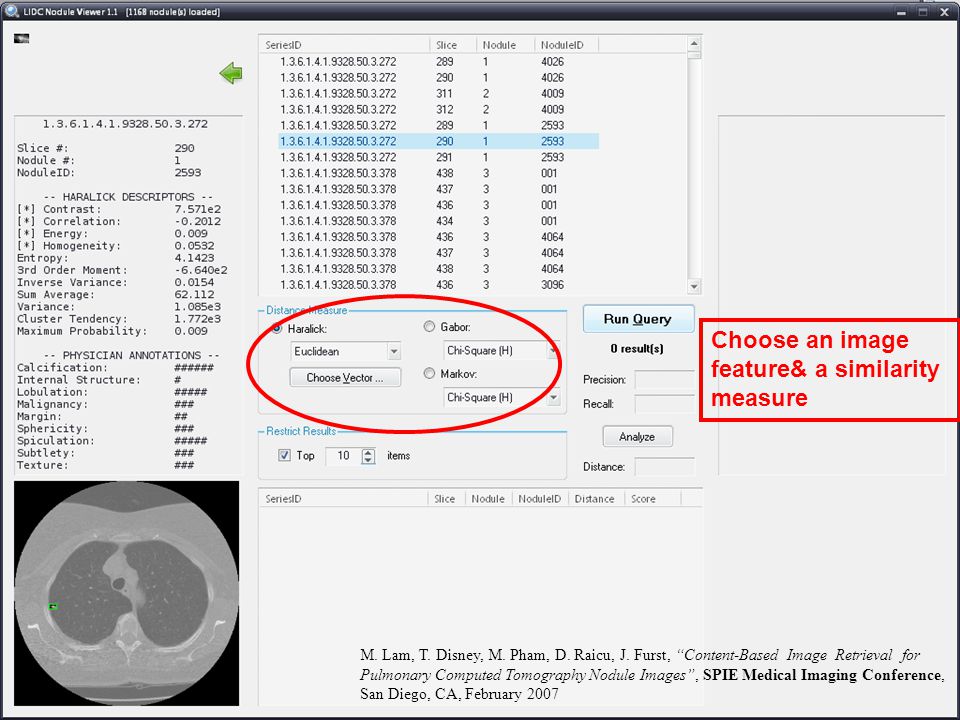This screenshot has width=960, height=720.
Task: Open the Gabor Chi-Square dropdown
Action: click(x=553, y=350)
